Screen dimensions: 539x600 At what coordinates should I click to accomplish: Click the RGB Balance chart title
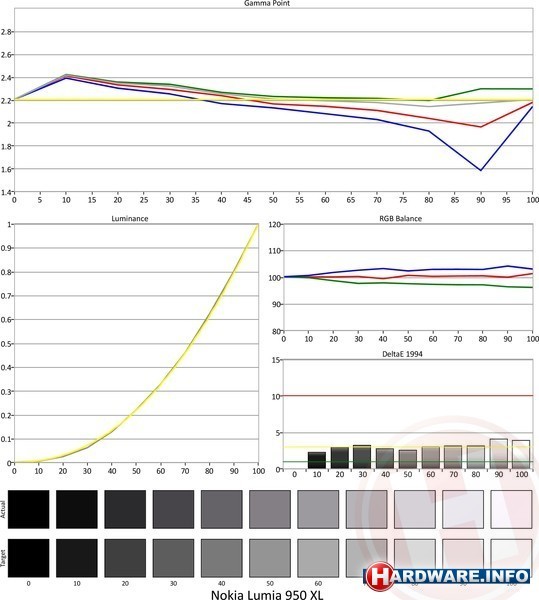point(401,218)
